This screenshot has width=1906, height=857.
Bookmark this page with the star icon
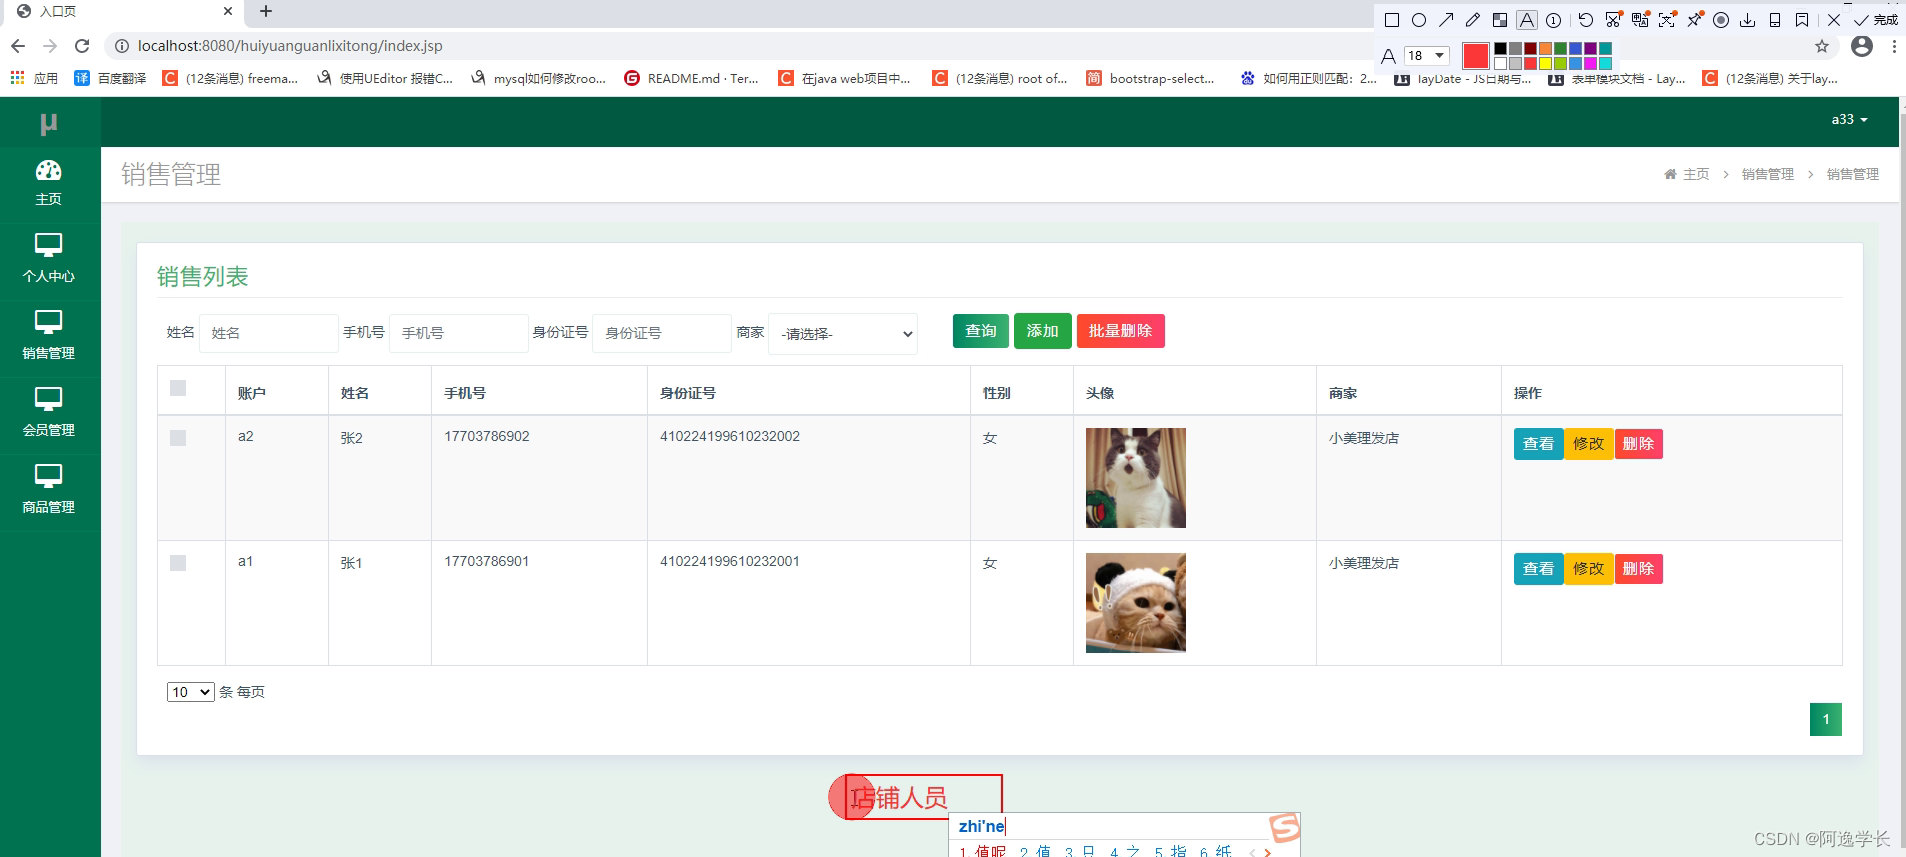(1822, 46)
